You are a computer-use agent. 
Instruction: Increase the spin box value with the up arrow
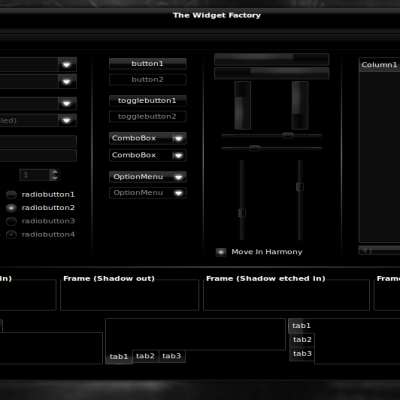point(55,172)
